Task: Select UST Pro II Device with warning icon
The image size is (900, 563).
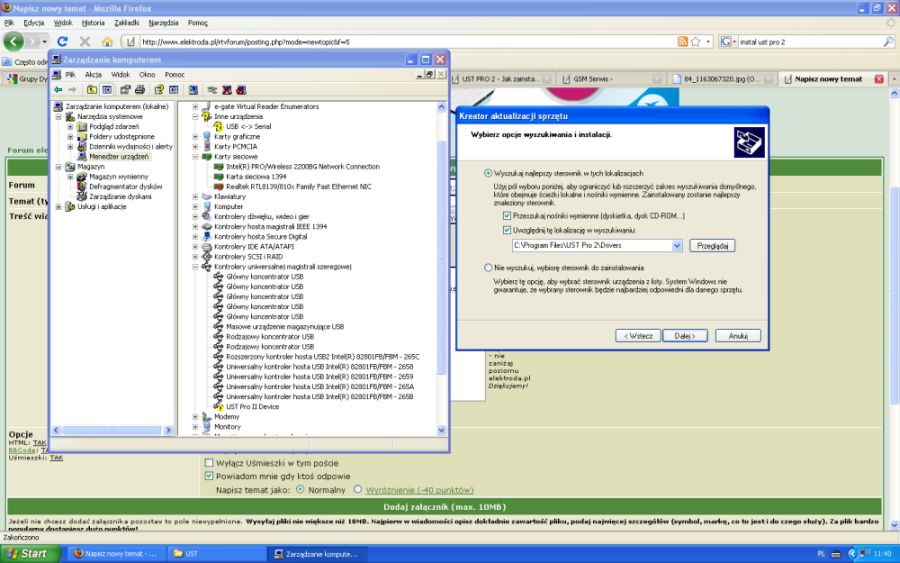Action: point(252,406)
